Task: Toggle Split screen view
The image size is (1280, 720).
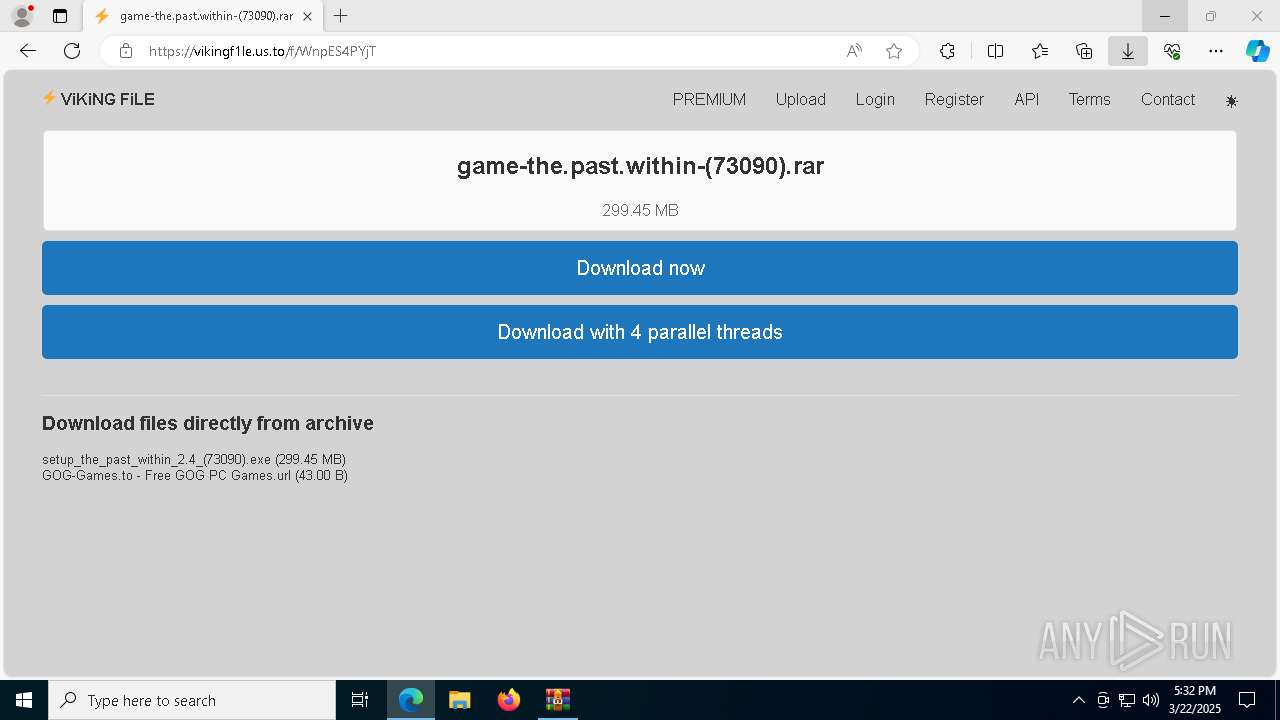Action: point(995,51)
